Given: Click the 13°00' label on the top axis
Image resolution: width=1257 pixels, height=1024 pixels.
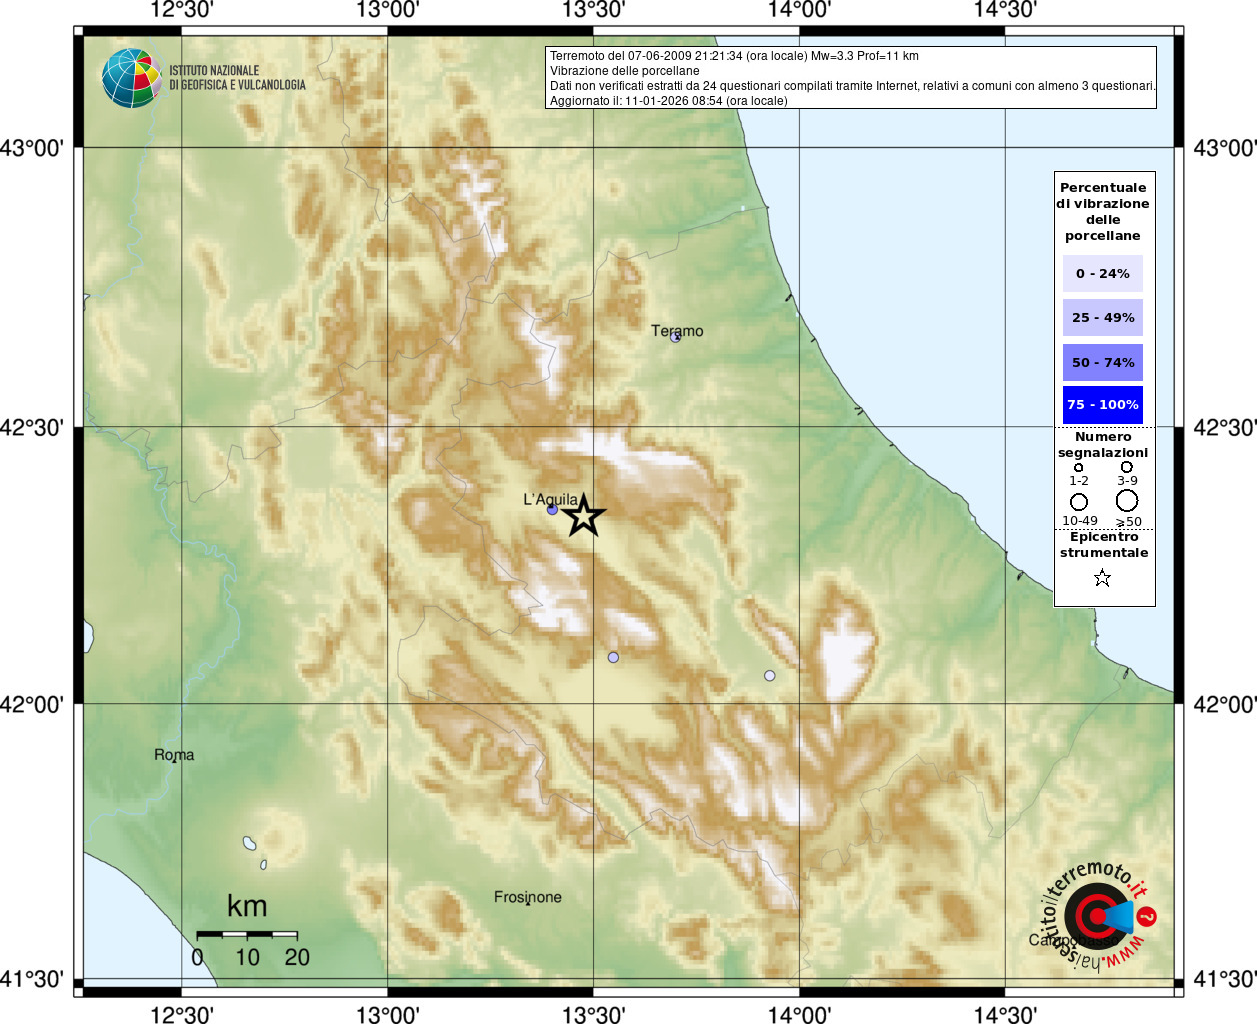Looking at the screenshot, I should click(x=388, y=10).
